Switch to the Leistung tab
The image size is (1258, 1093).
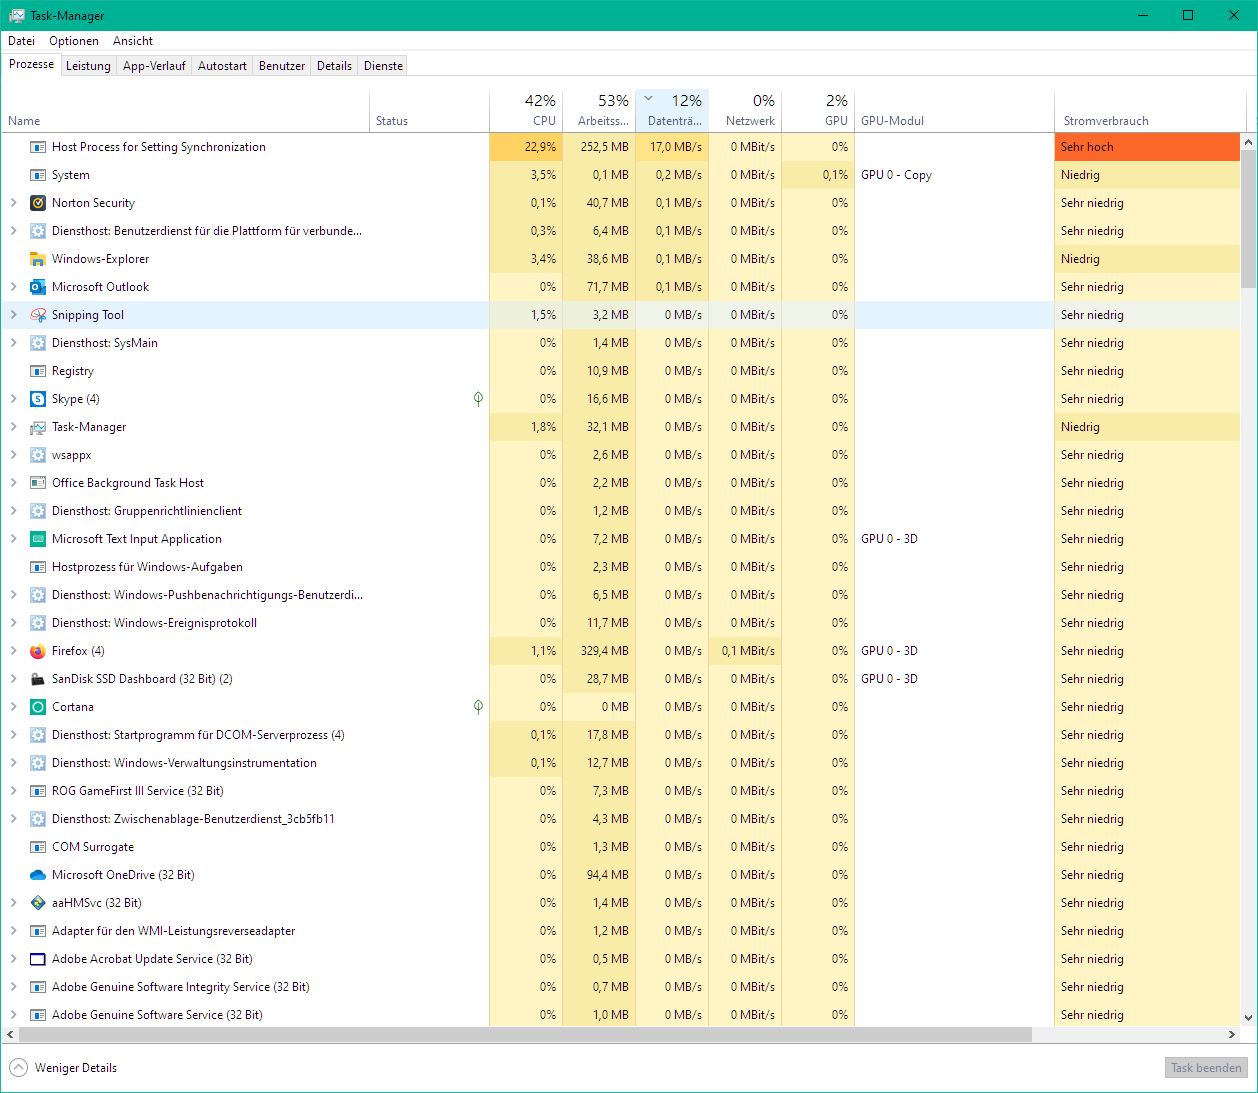[88, 66]
